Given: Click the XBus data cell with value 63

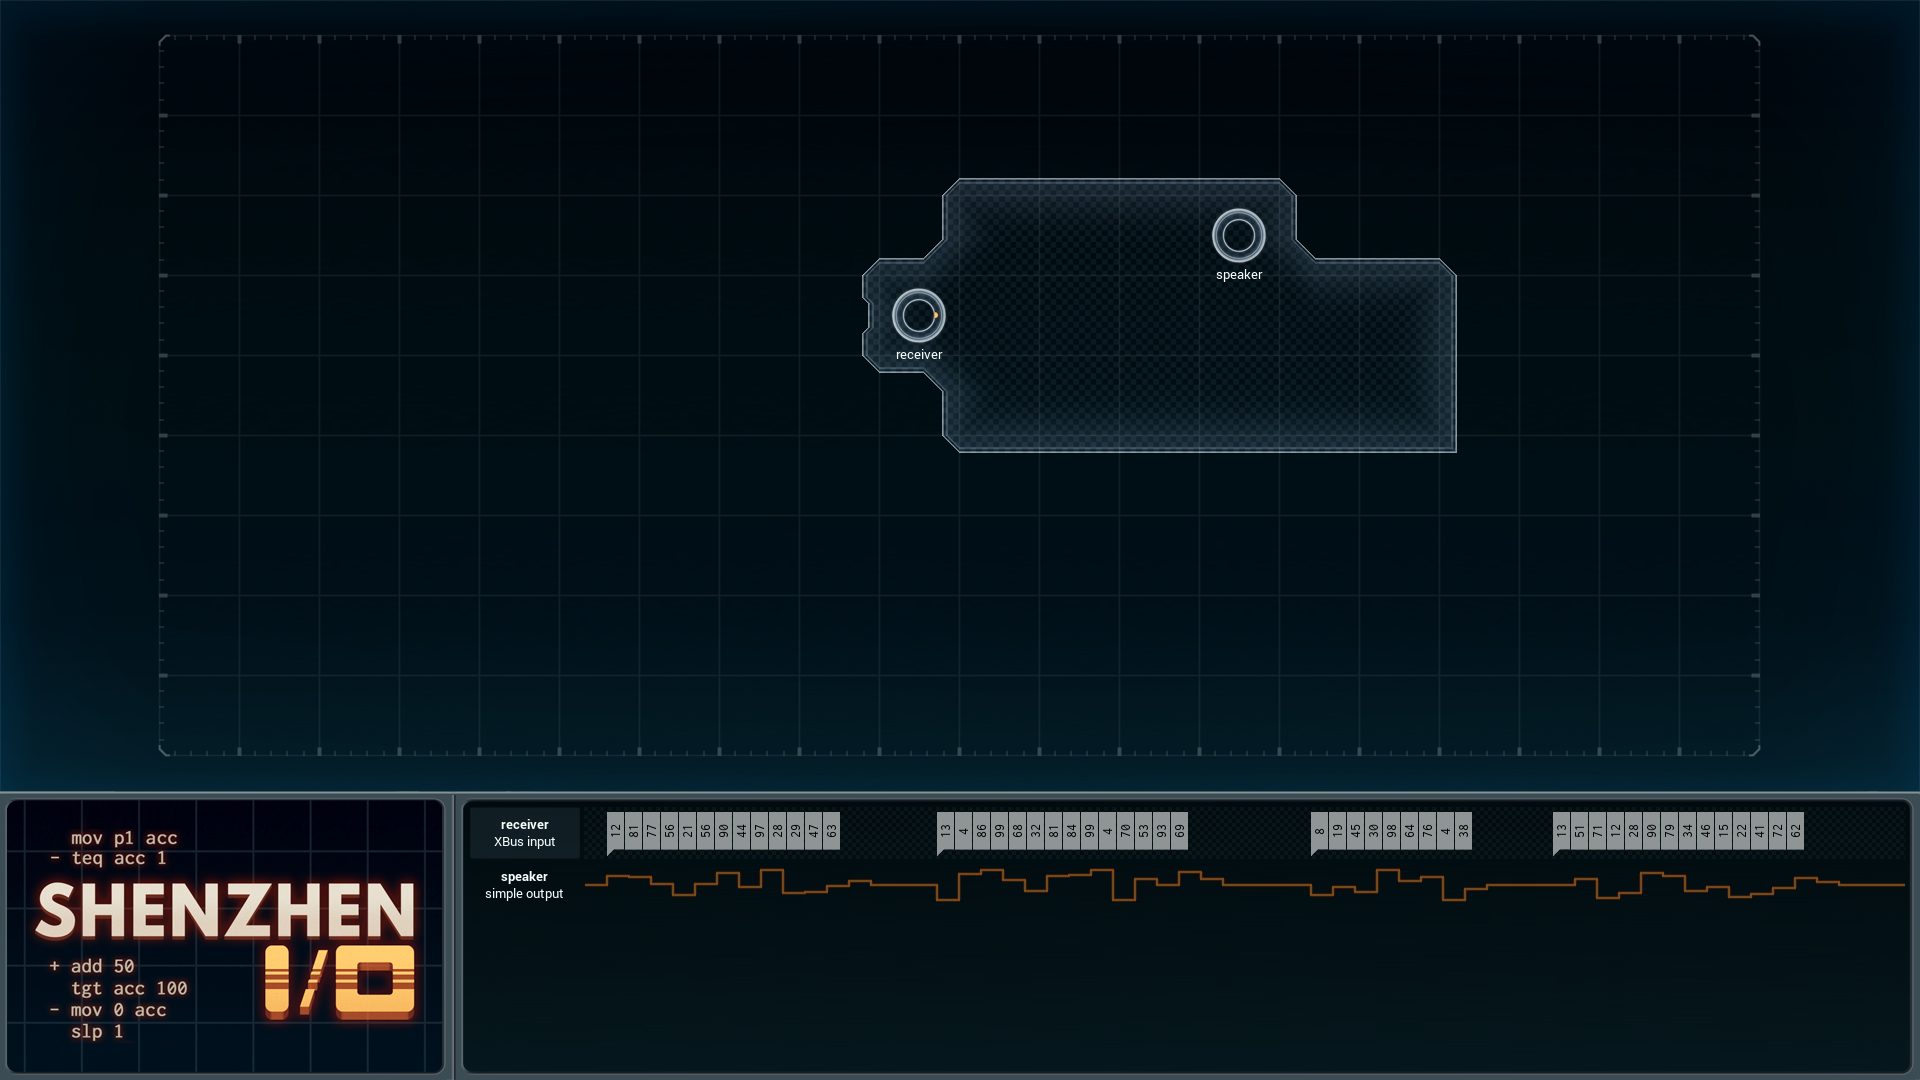Looking at the screenshot, I should [832, 831].
